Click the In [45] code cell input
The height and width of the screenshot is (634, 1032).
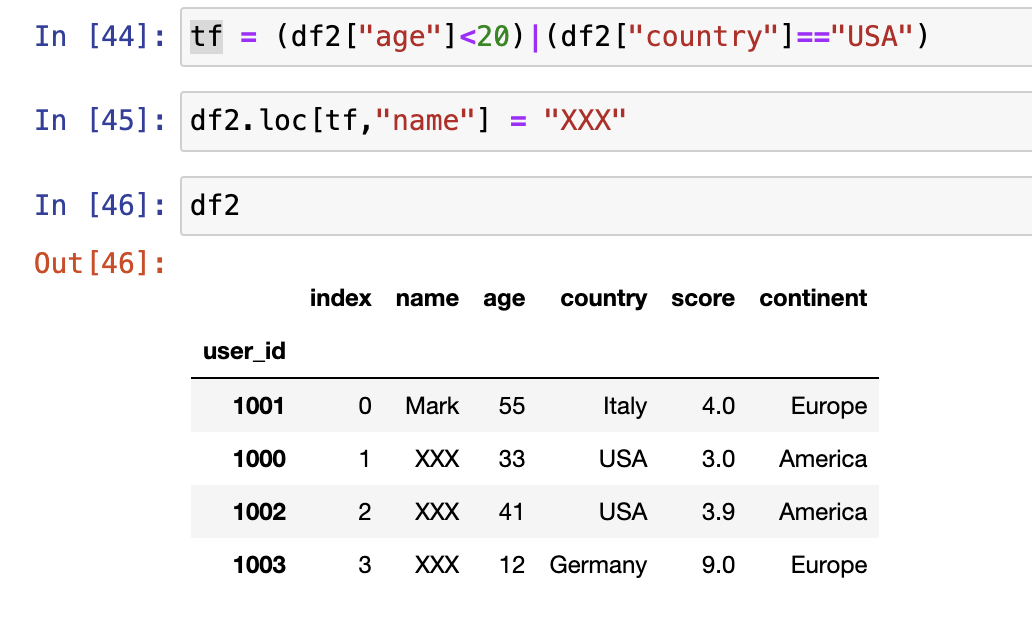coord(606,121)
